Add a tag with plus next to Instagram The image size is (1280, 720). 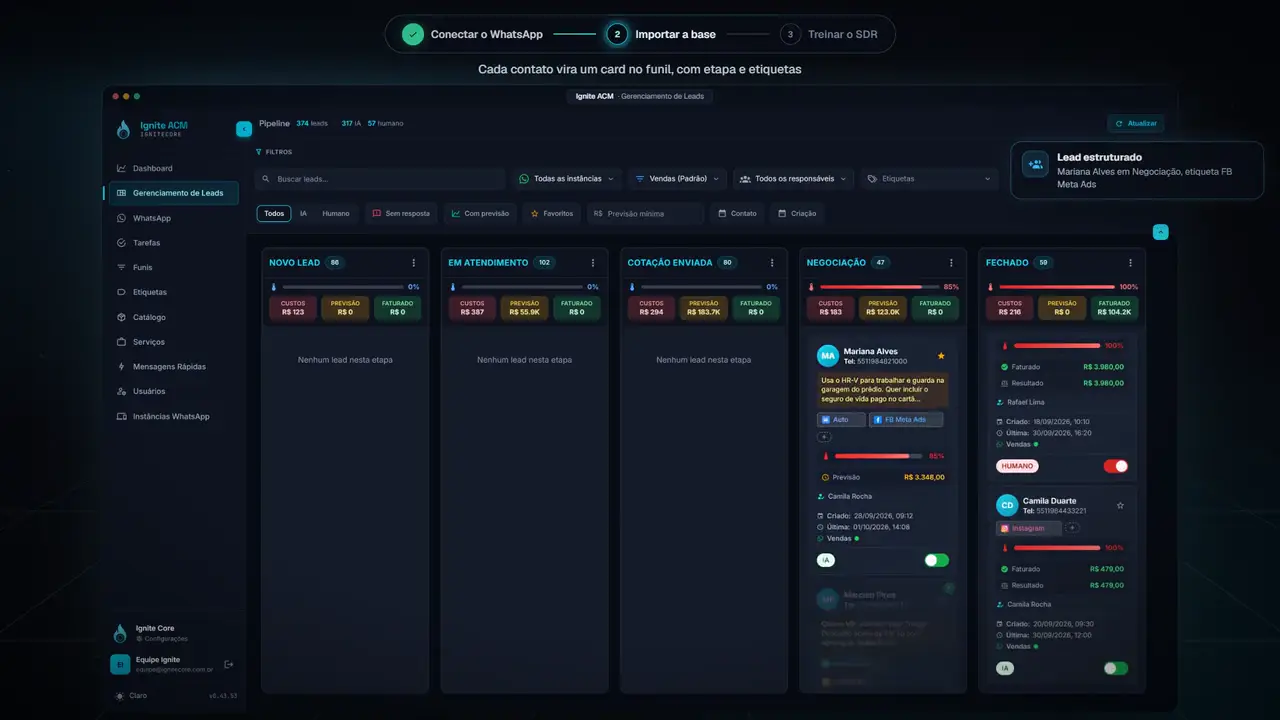coord(1072,527)
